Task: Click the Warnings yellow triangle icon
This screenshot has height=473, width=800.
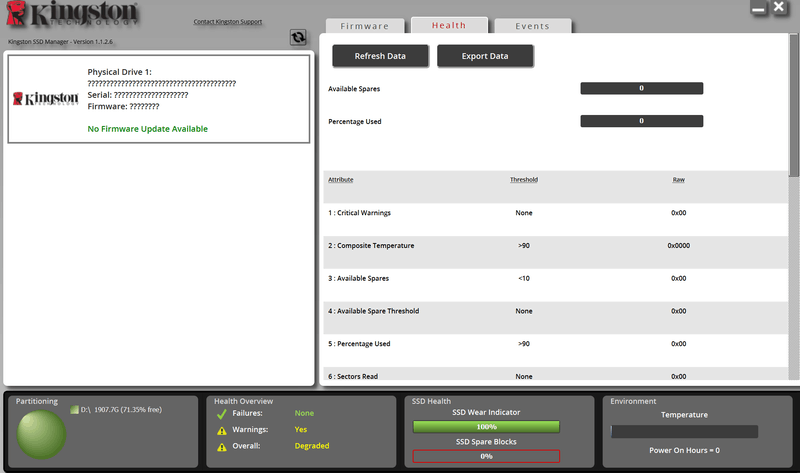Action: click(221, 431)
